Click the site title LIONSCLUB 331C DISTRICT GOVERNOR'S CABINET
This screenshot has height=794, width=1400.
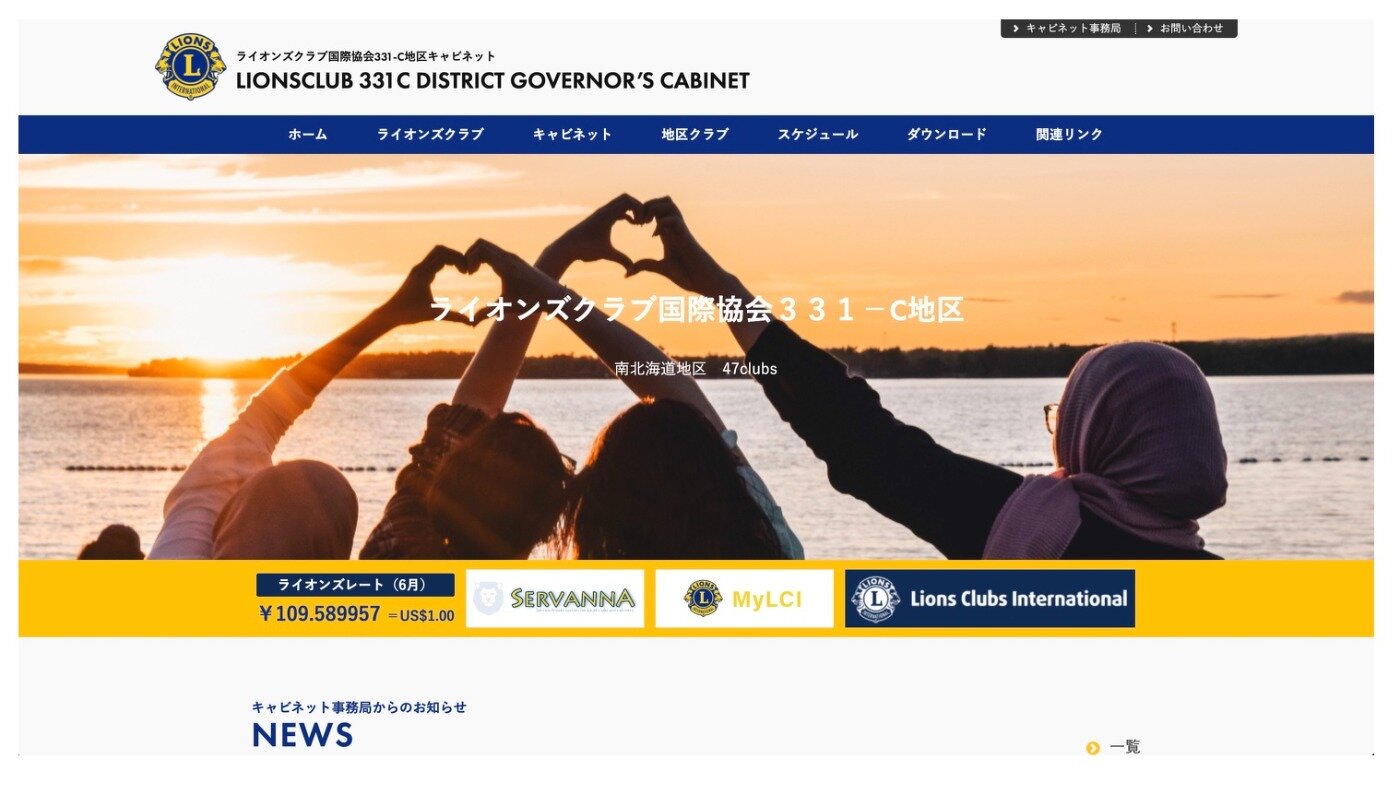(492, 82)
